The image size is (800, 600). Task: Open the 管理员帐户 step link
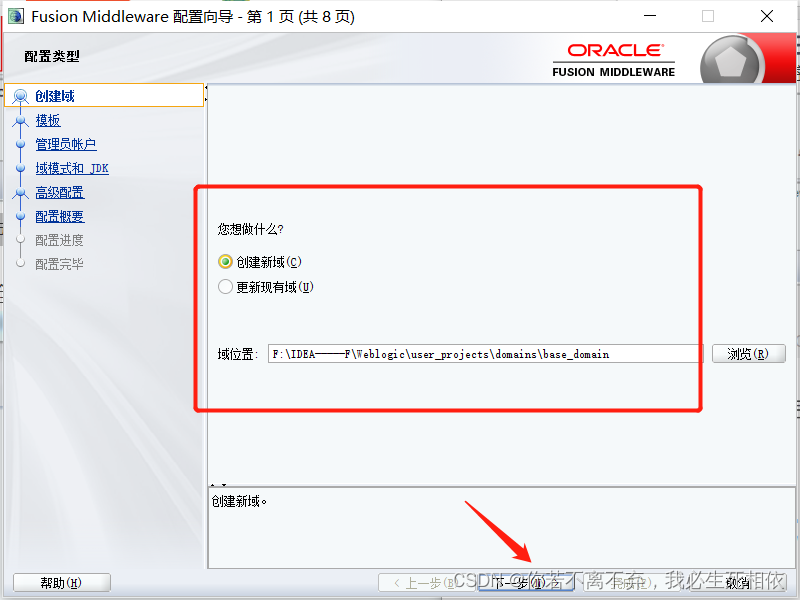(x=66, y=144)
